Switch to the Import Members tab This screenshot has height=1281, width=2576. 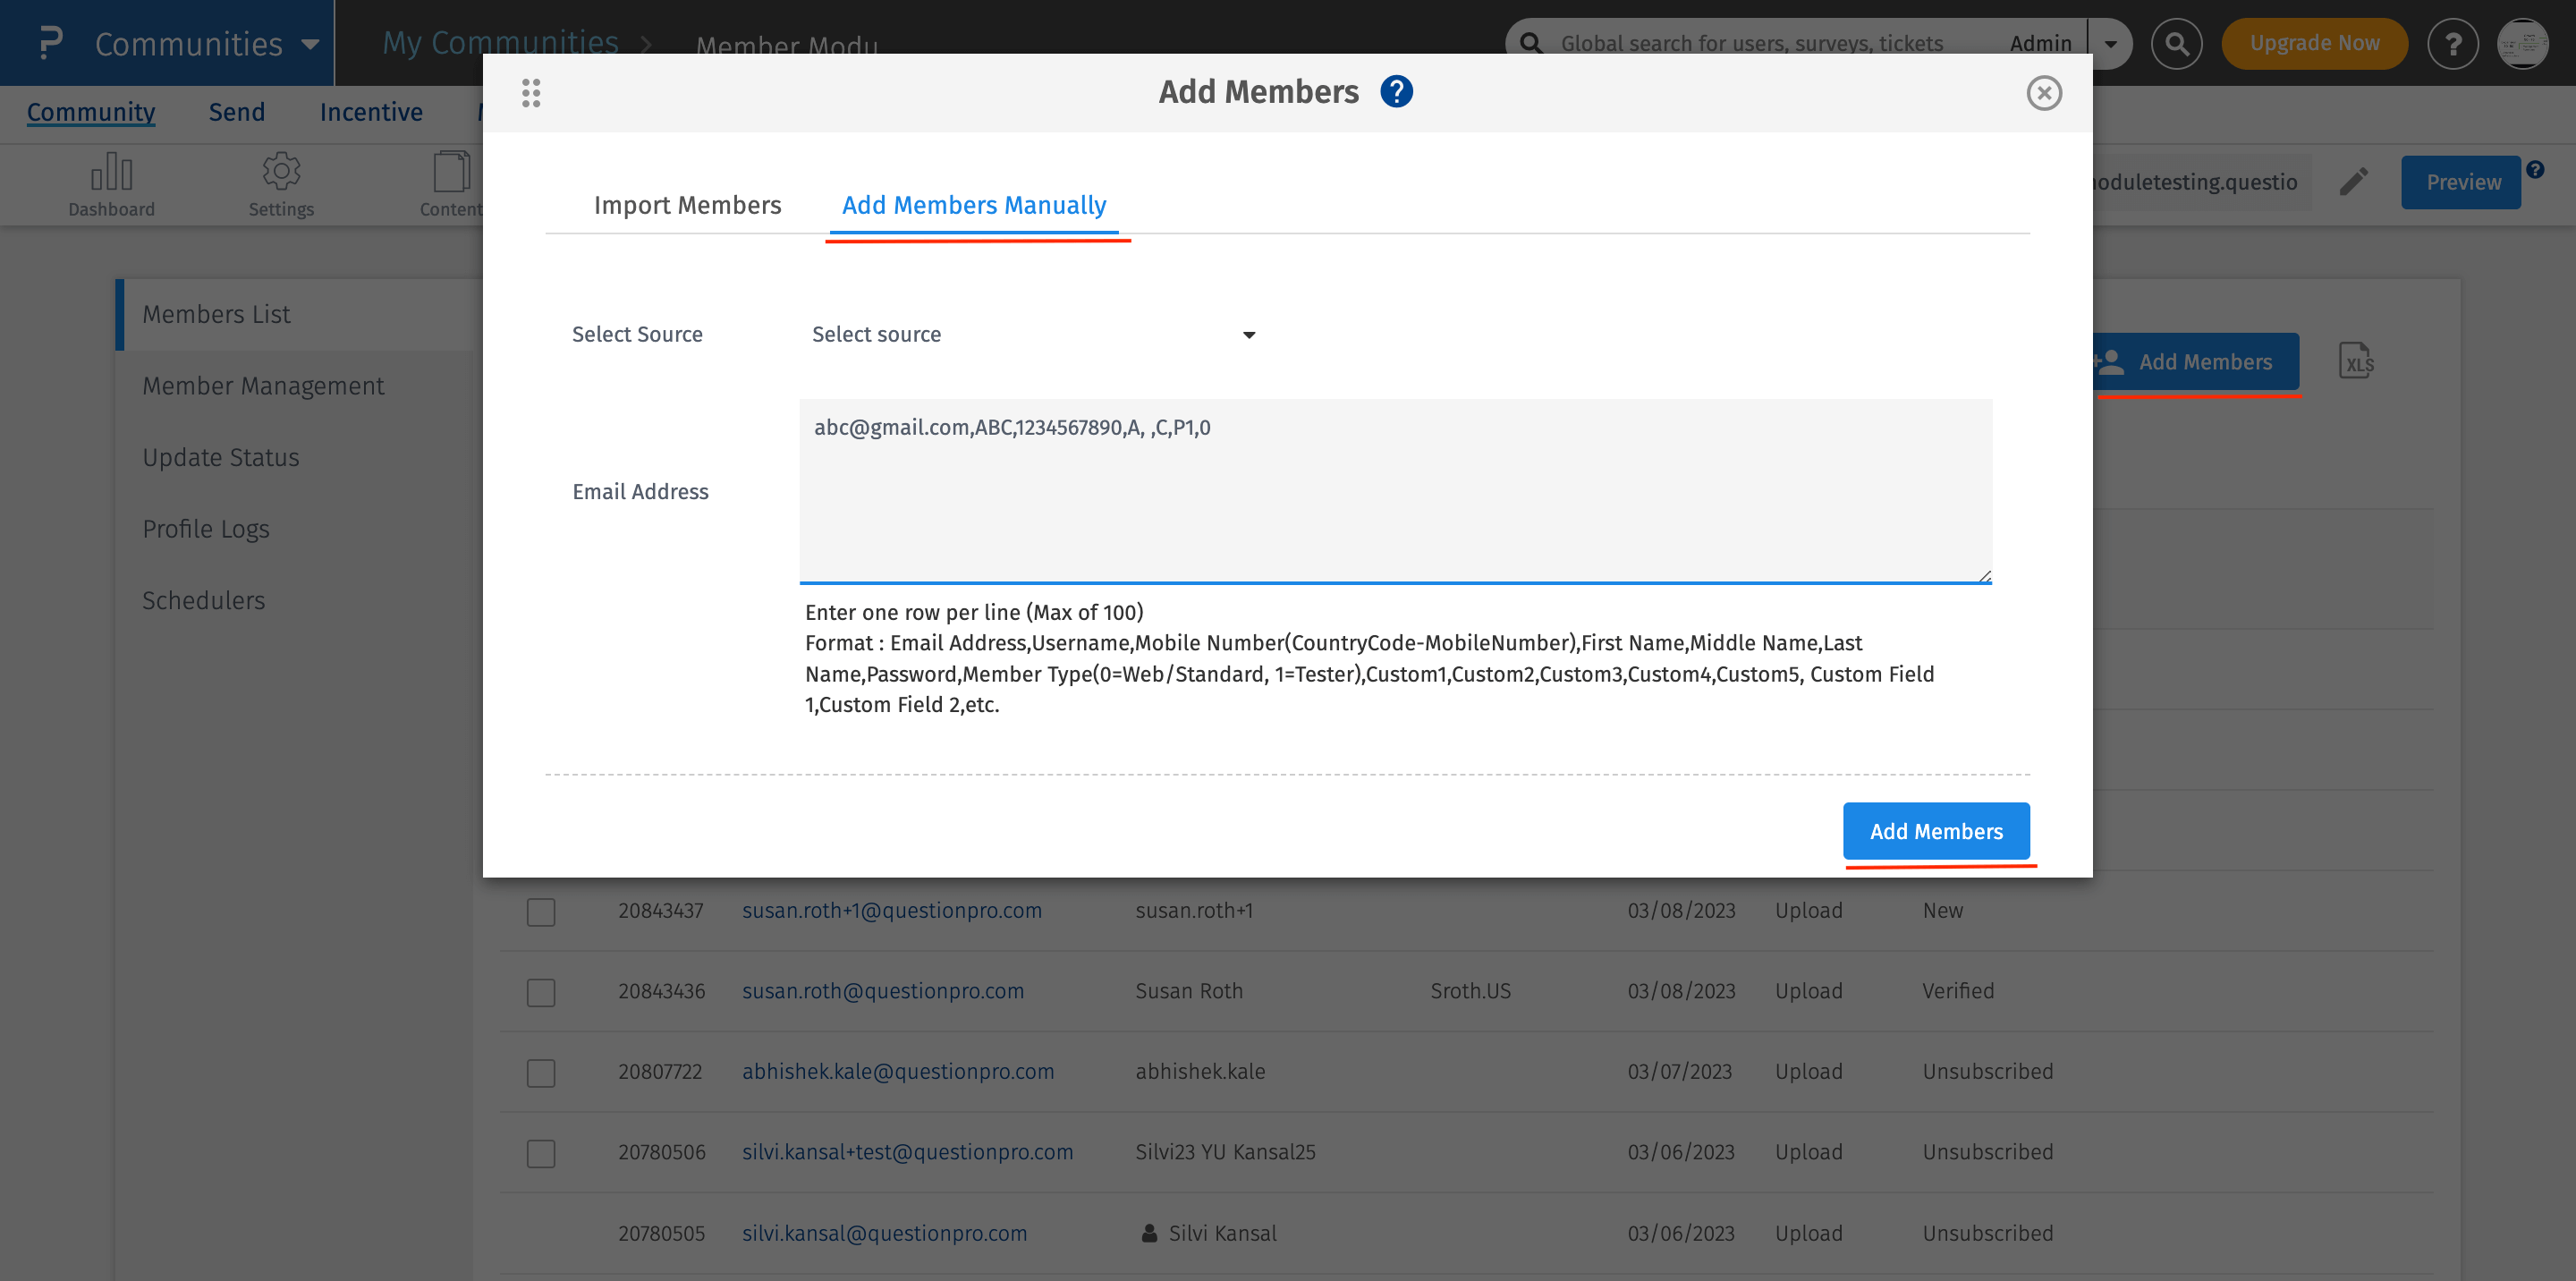[687, 205]
